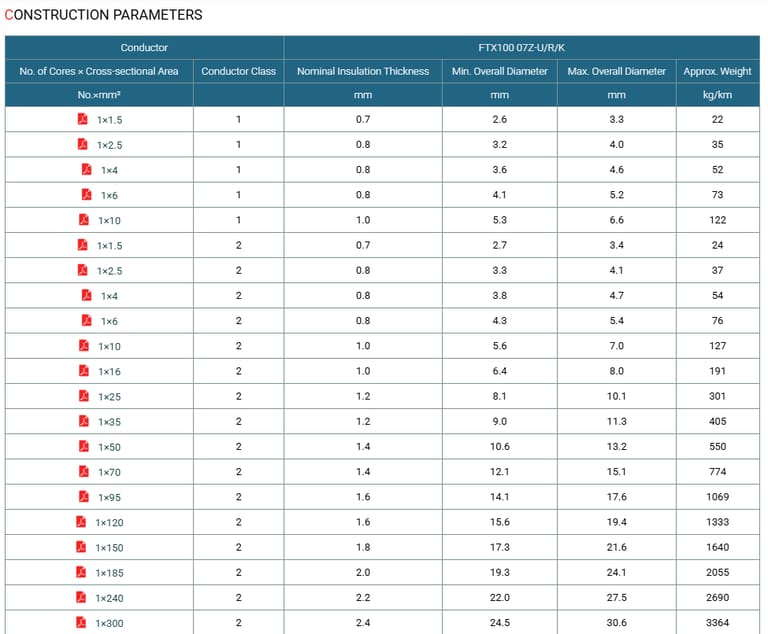Click the Conductor Class column header

238,71
